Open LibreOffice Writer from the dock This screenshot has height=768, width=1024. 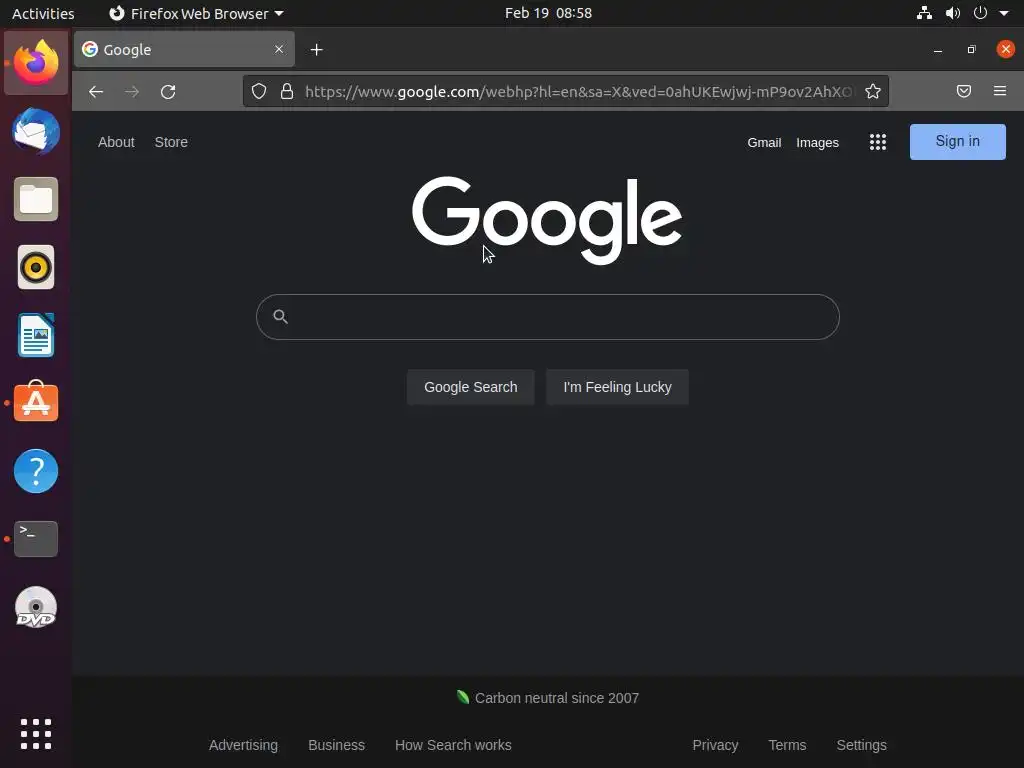36,335
